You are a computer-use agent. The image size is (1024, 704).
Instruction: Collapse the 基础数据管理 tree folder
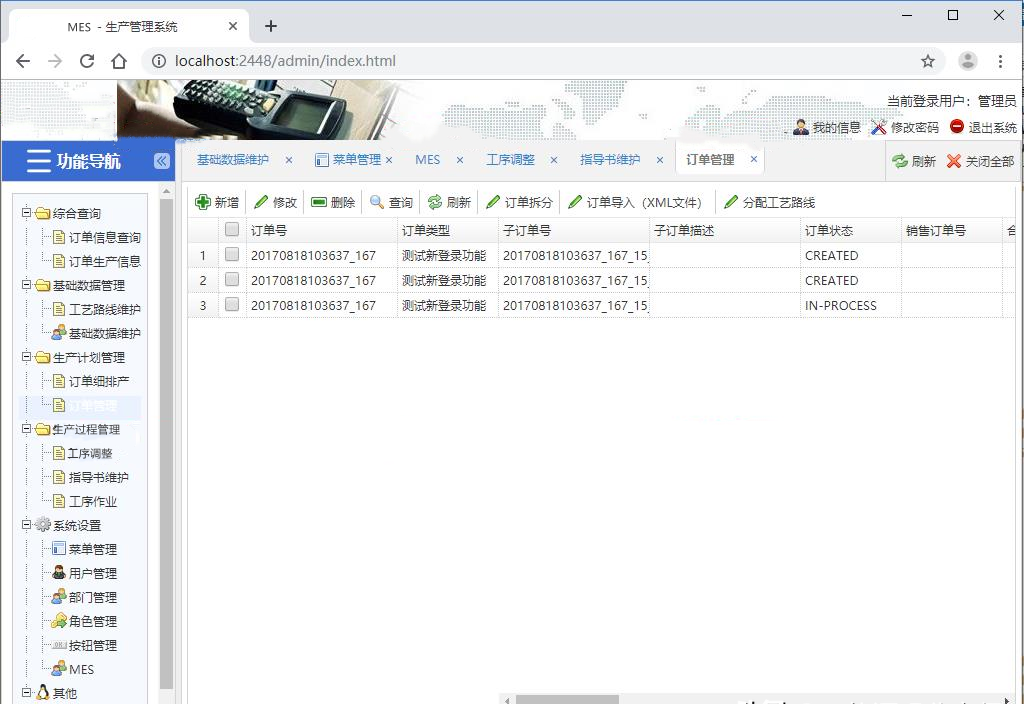[26, 285]
